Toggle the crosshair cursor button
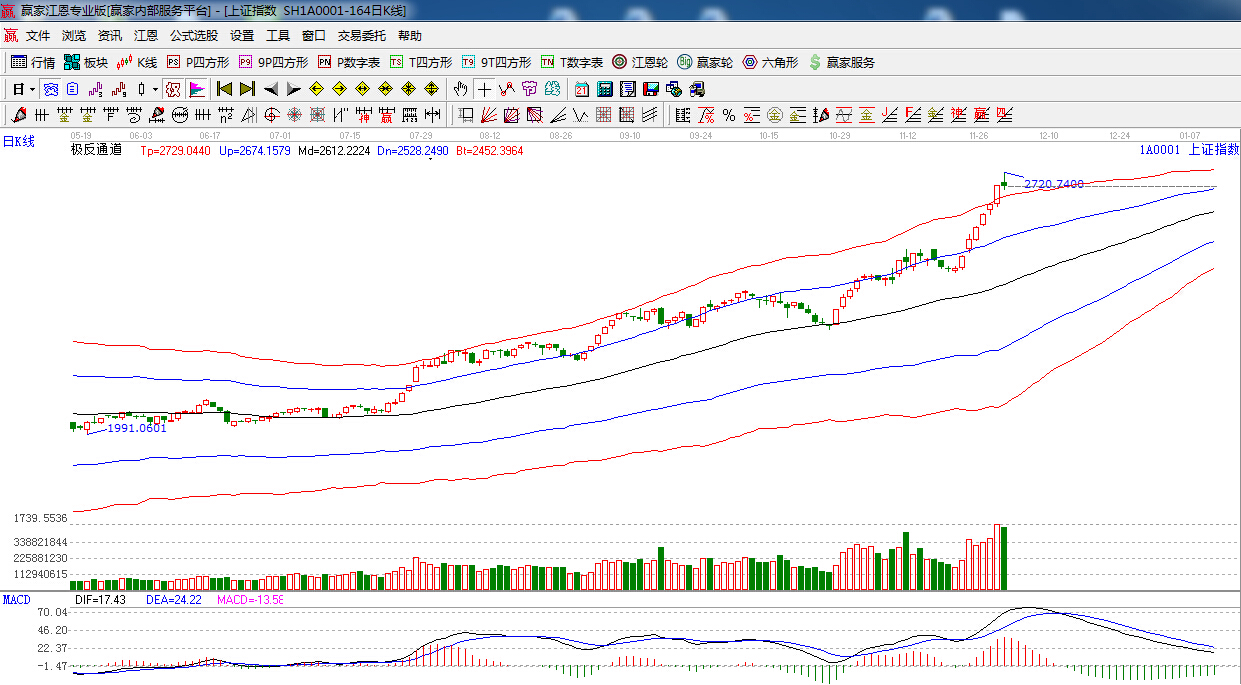Viewport: 1241px width, 685px height. pos(484,89)
